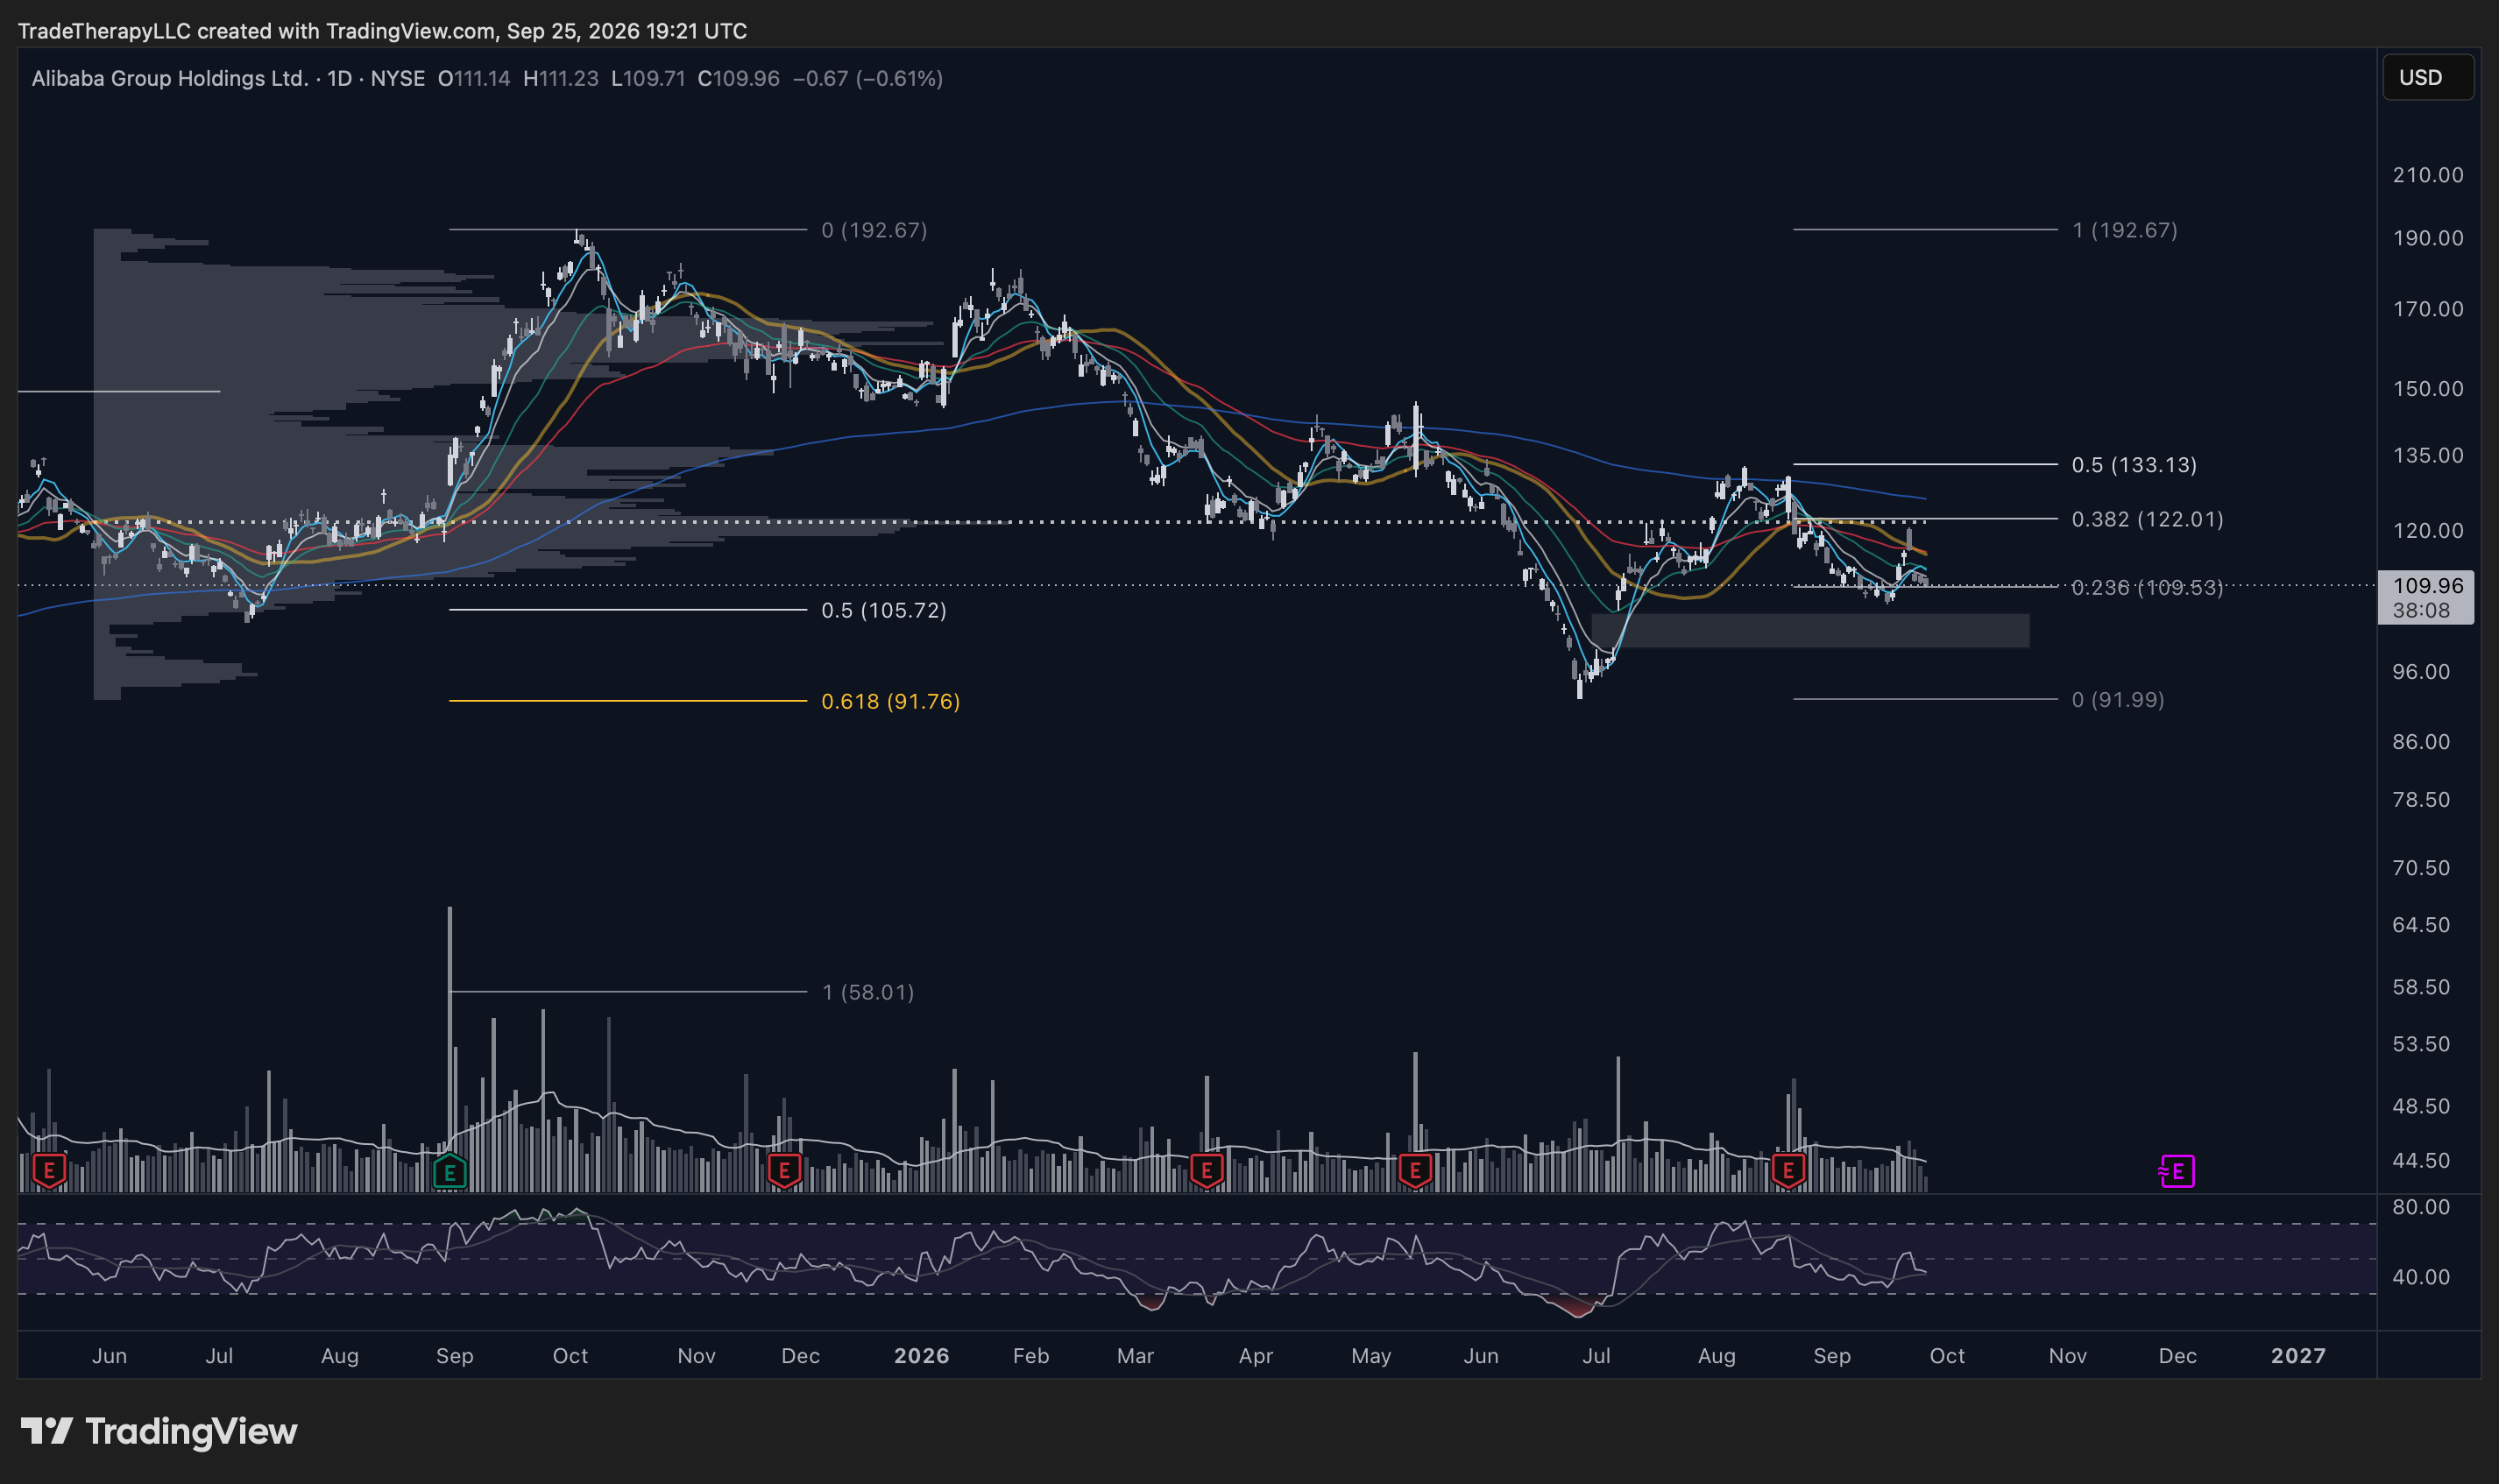
Task: Click the 2027 year label on time axis
Action: (2298, 1356)
